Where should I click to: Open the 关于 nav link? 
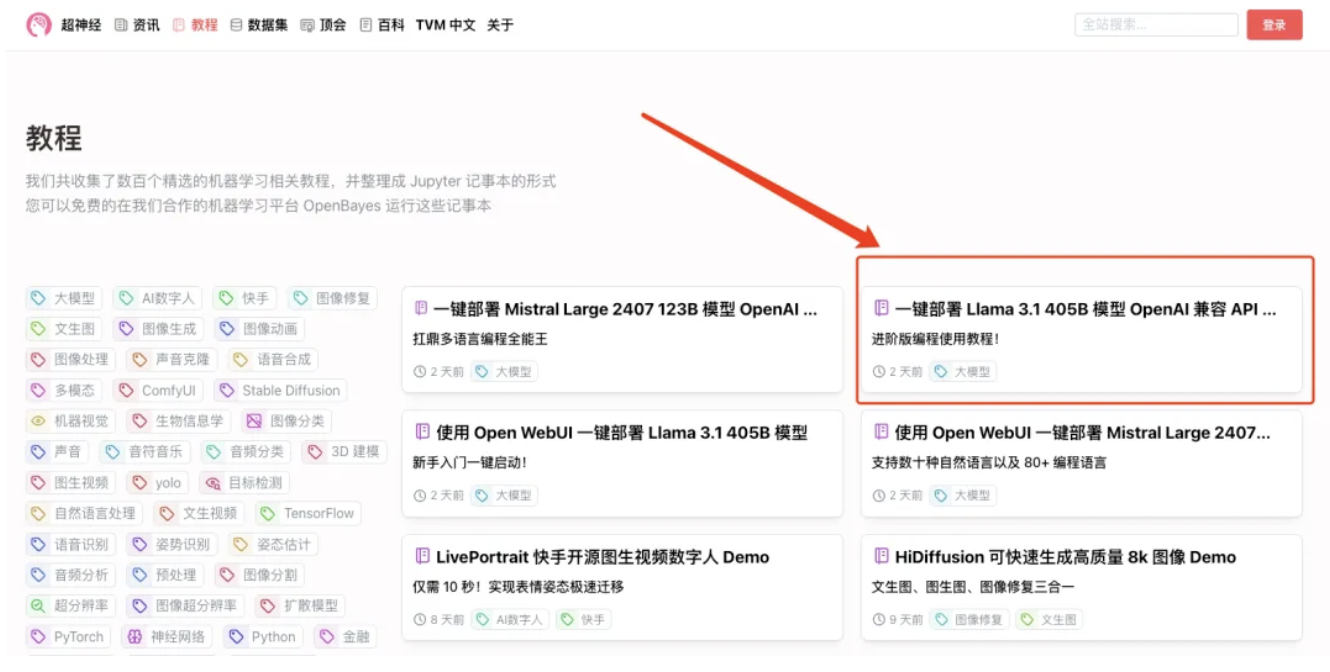[500, 25]
